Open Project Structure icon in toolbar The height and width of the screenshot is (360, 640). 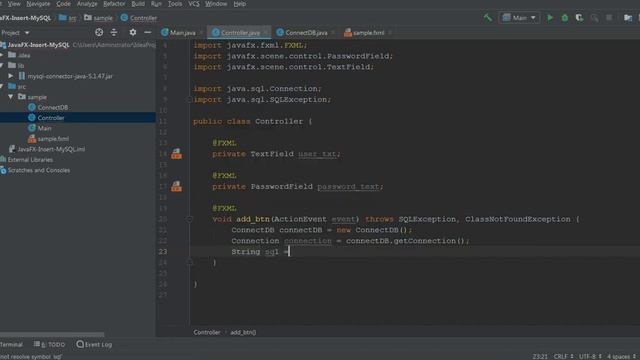coord(628,18)
